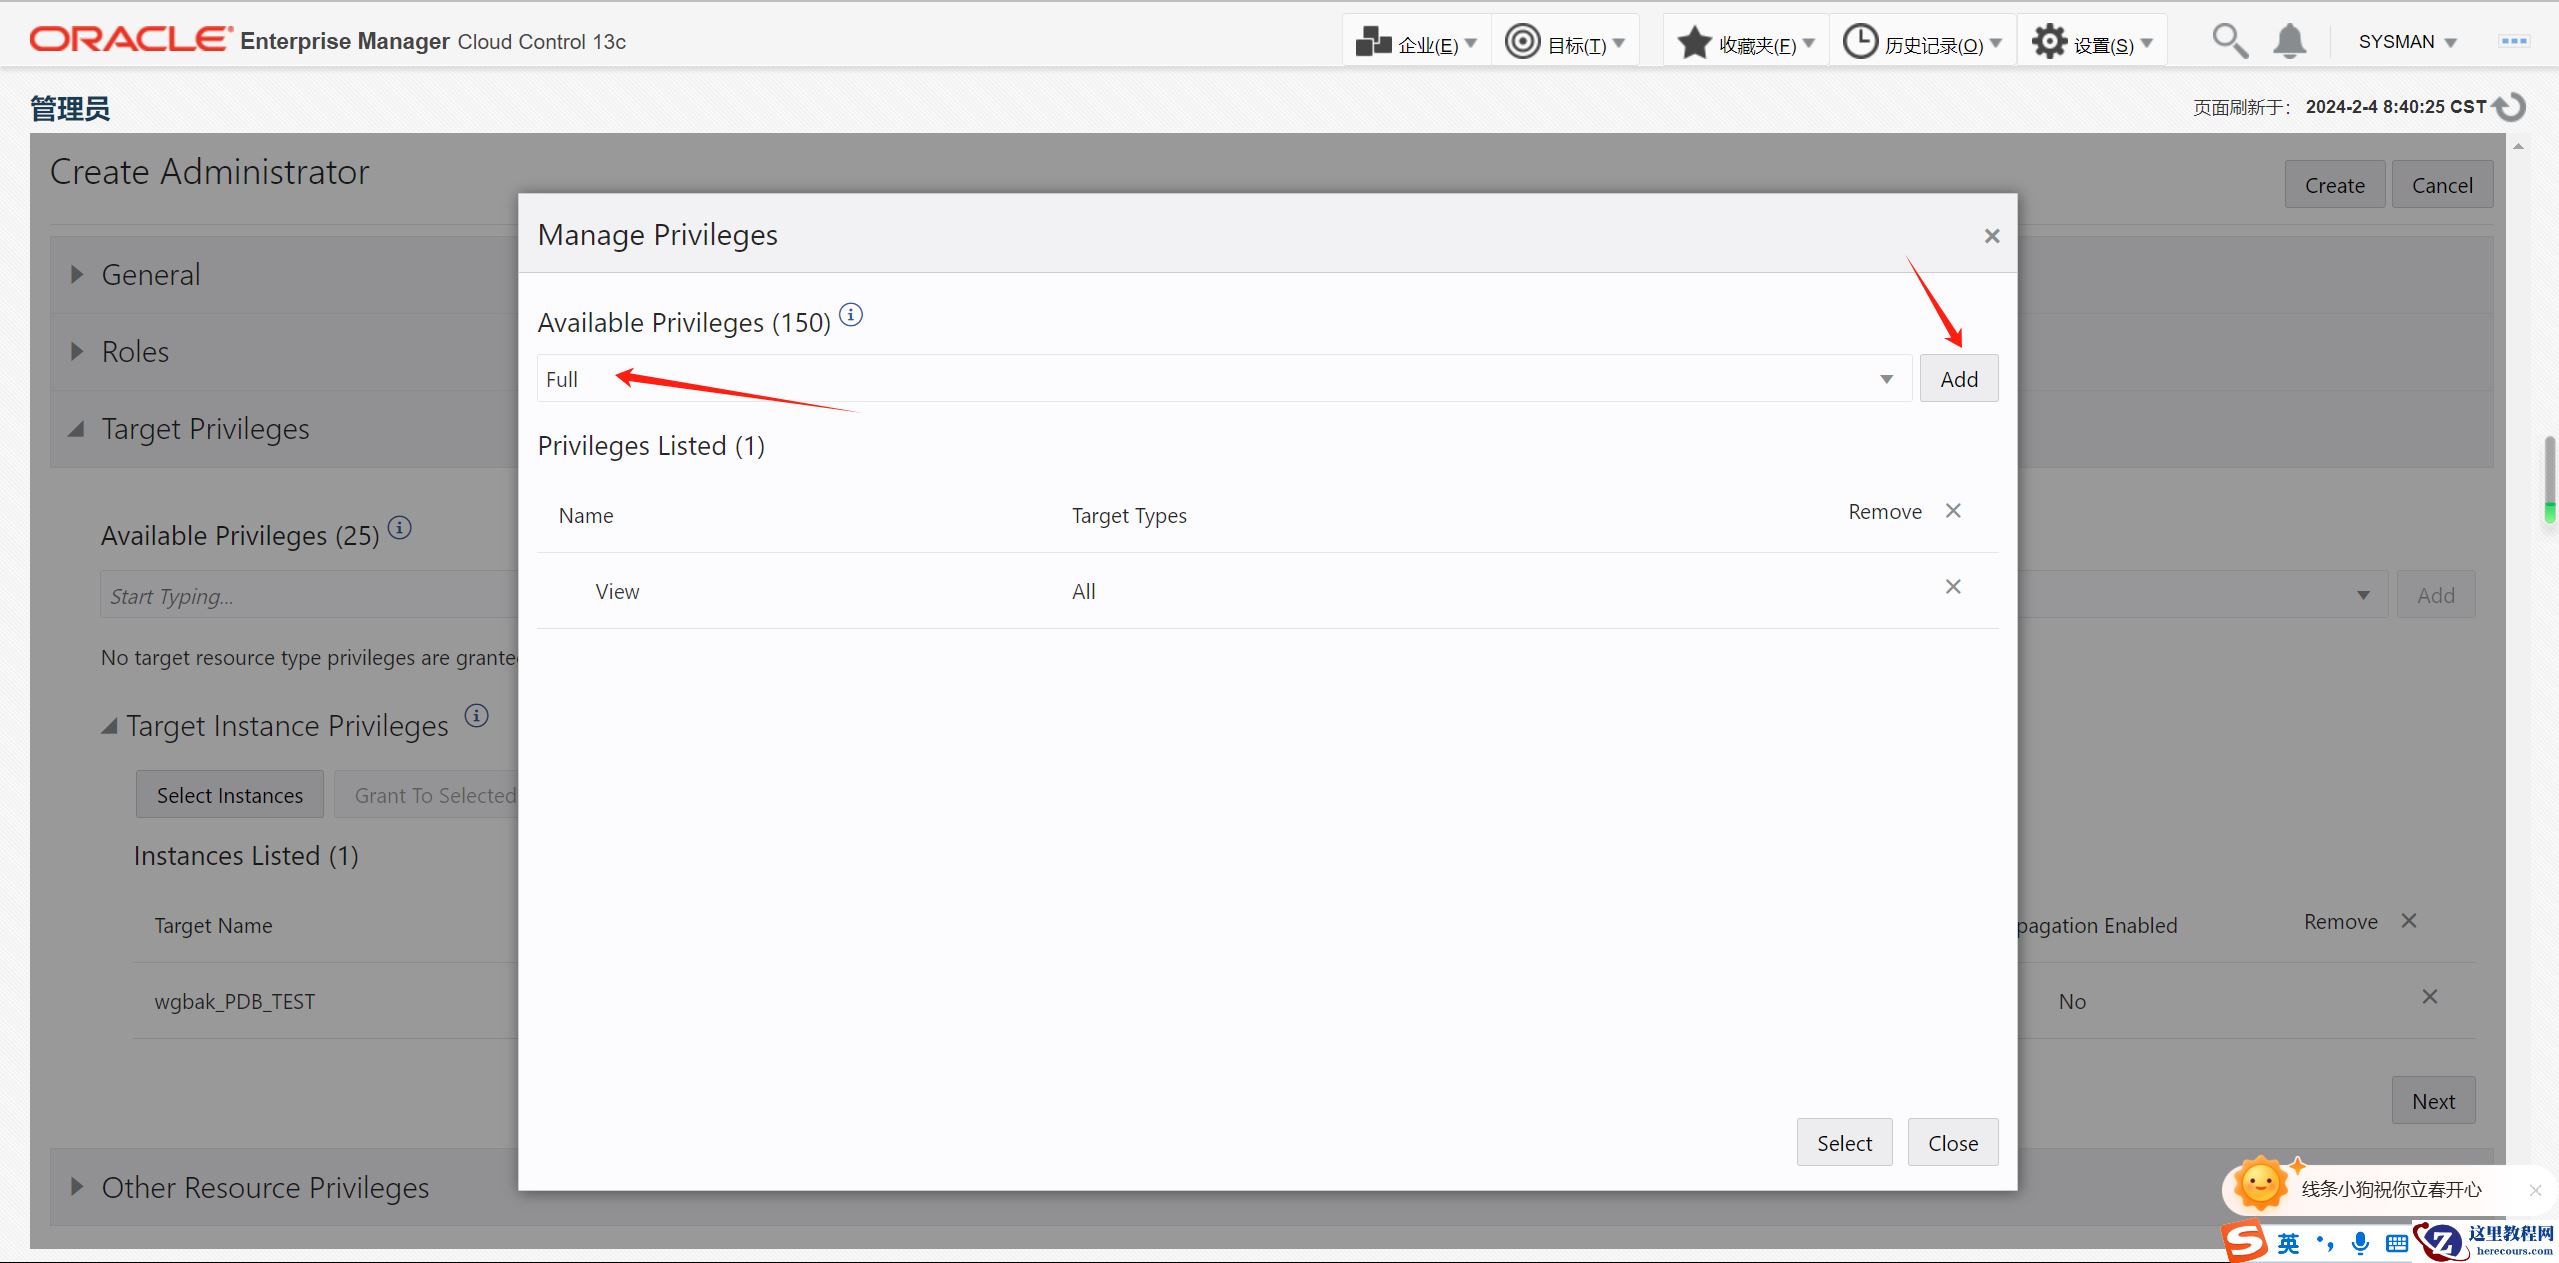Click info icon next to Available Privileges (150)
The image size is (2559, 1263).
(x=851, y=315)
